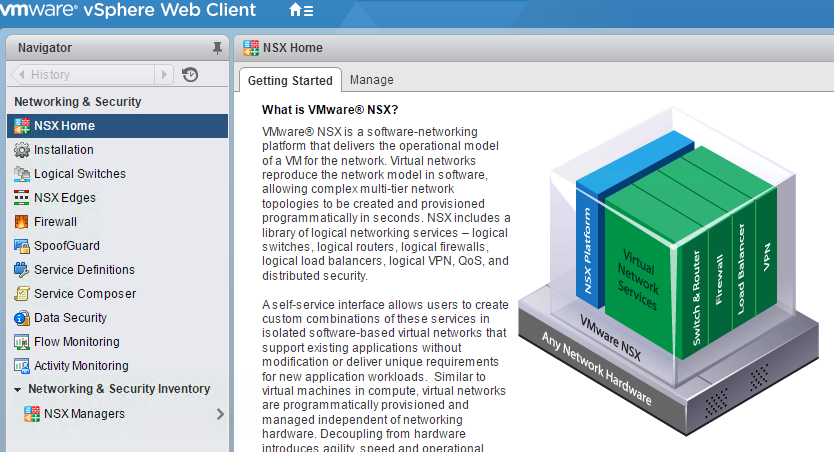
Task: Click the Data Security icon
Action: click(x=22, y=318)
